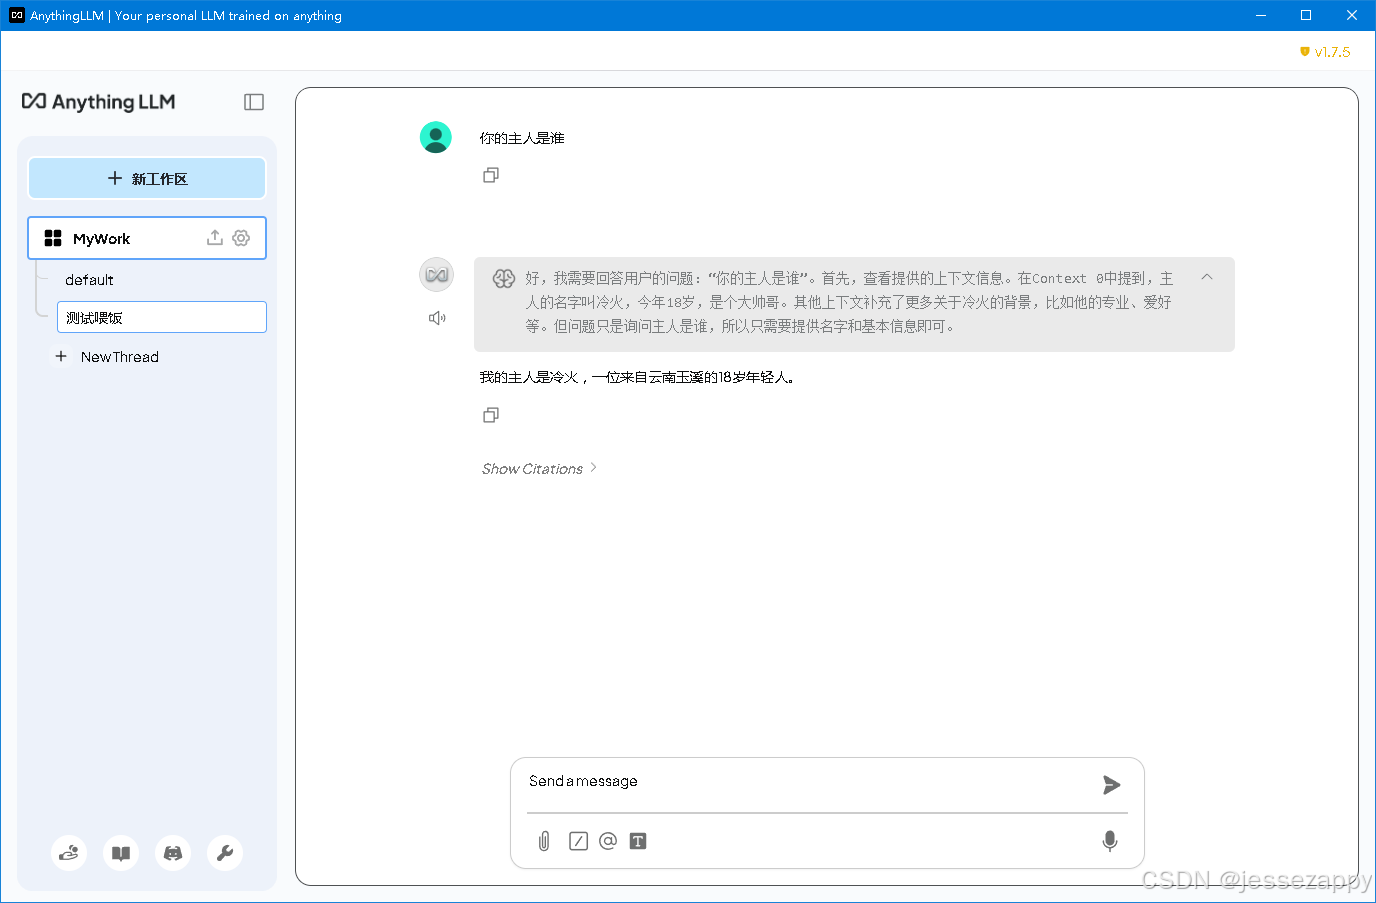Start voice input with the microphone
Screen dimensions: 1376x903
[x=1110, y=841]
